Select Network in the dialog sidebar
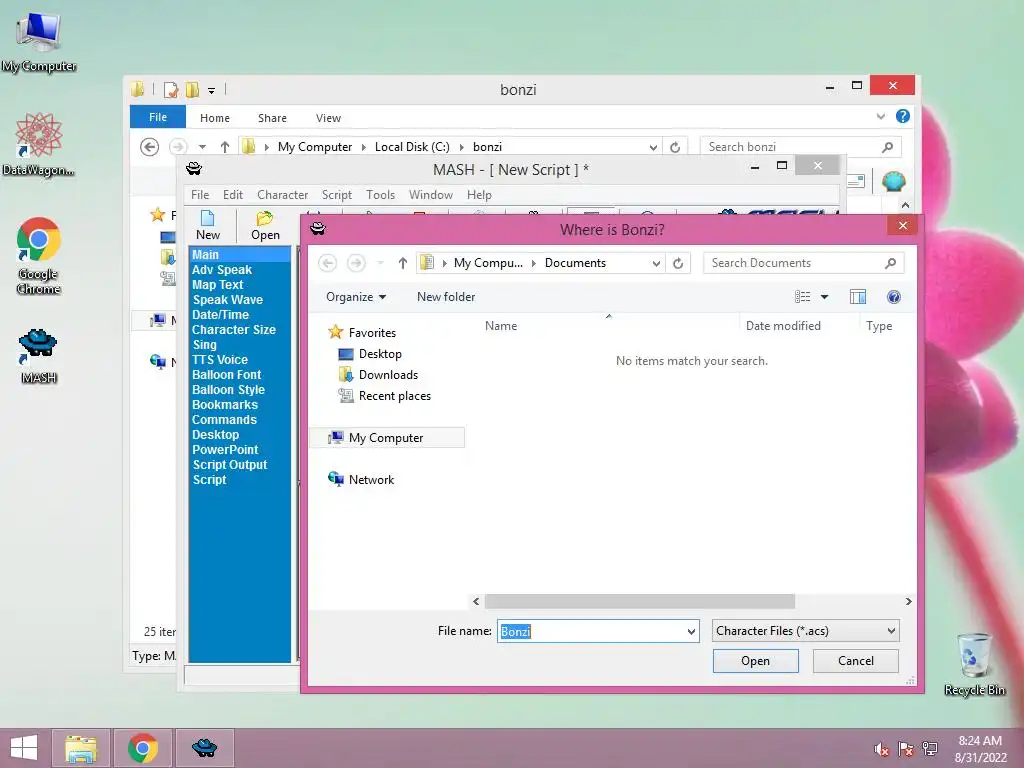 coord(370,479)
